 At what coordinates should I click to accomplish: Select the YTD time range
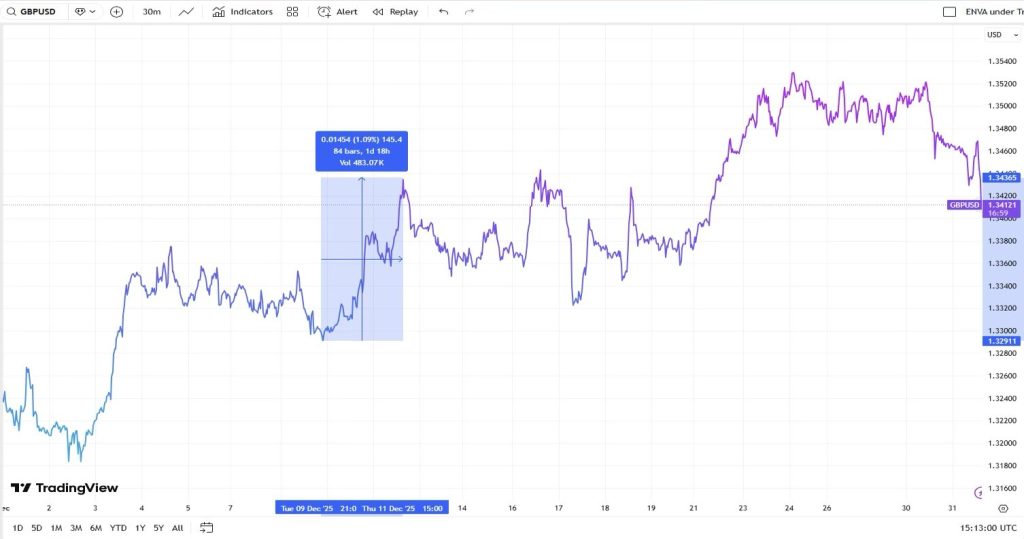[118, 528]
